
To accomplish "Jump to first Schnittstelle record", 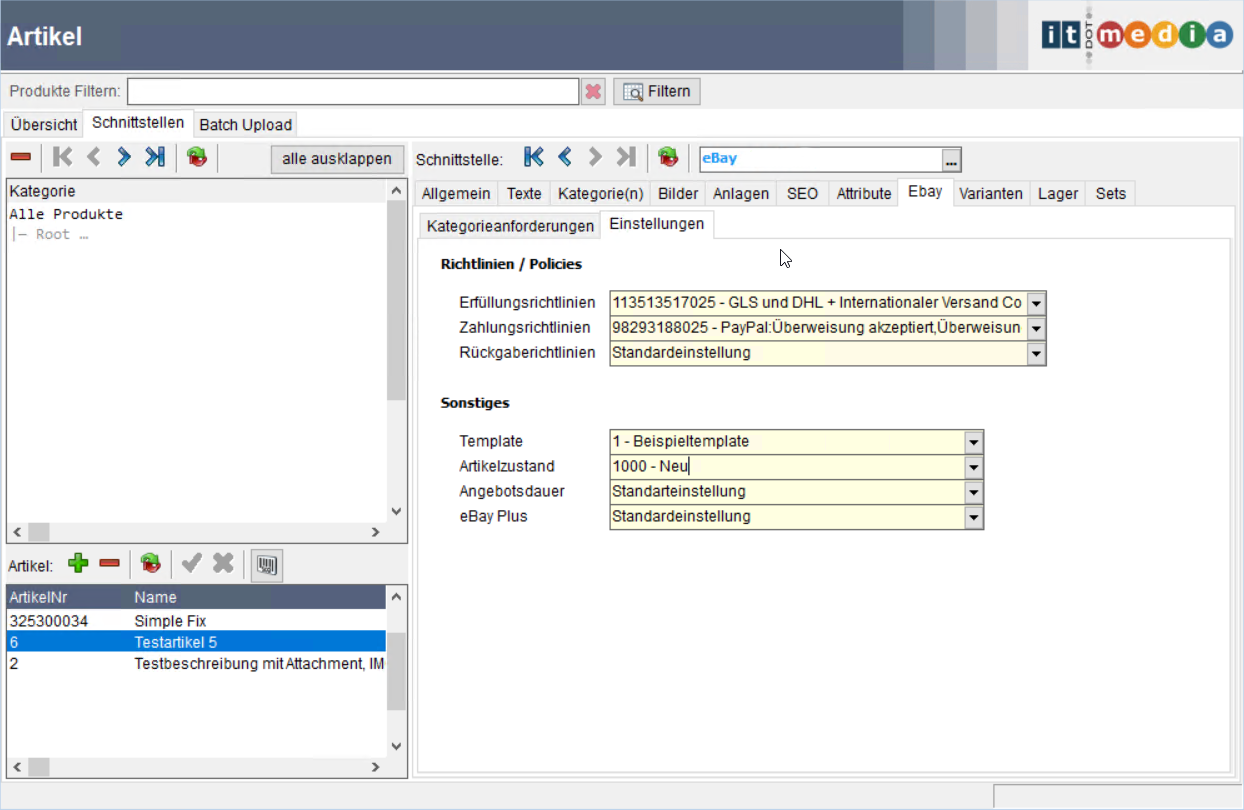I will pyautogui.click(x=534, y=157).
